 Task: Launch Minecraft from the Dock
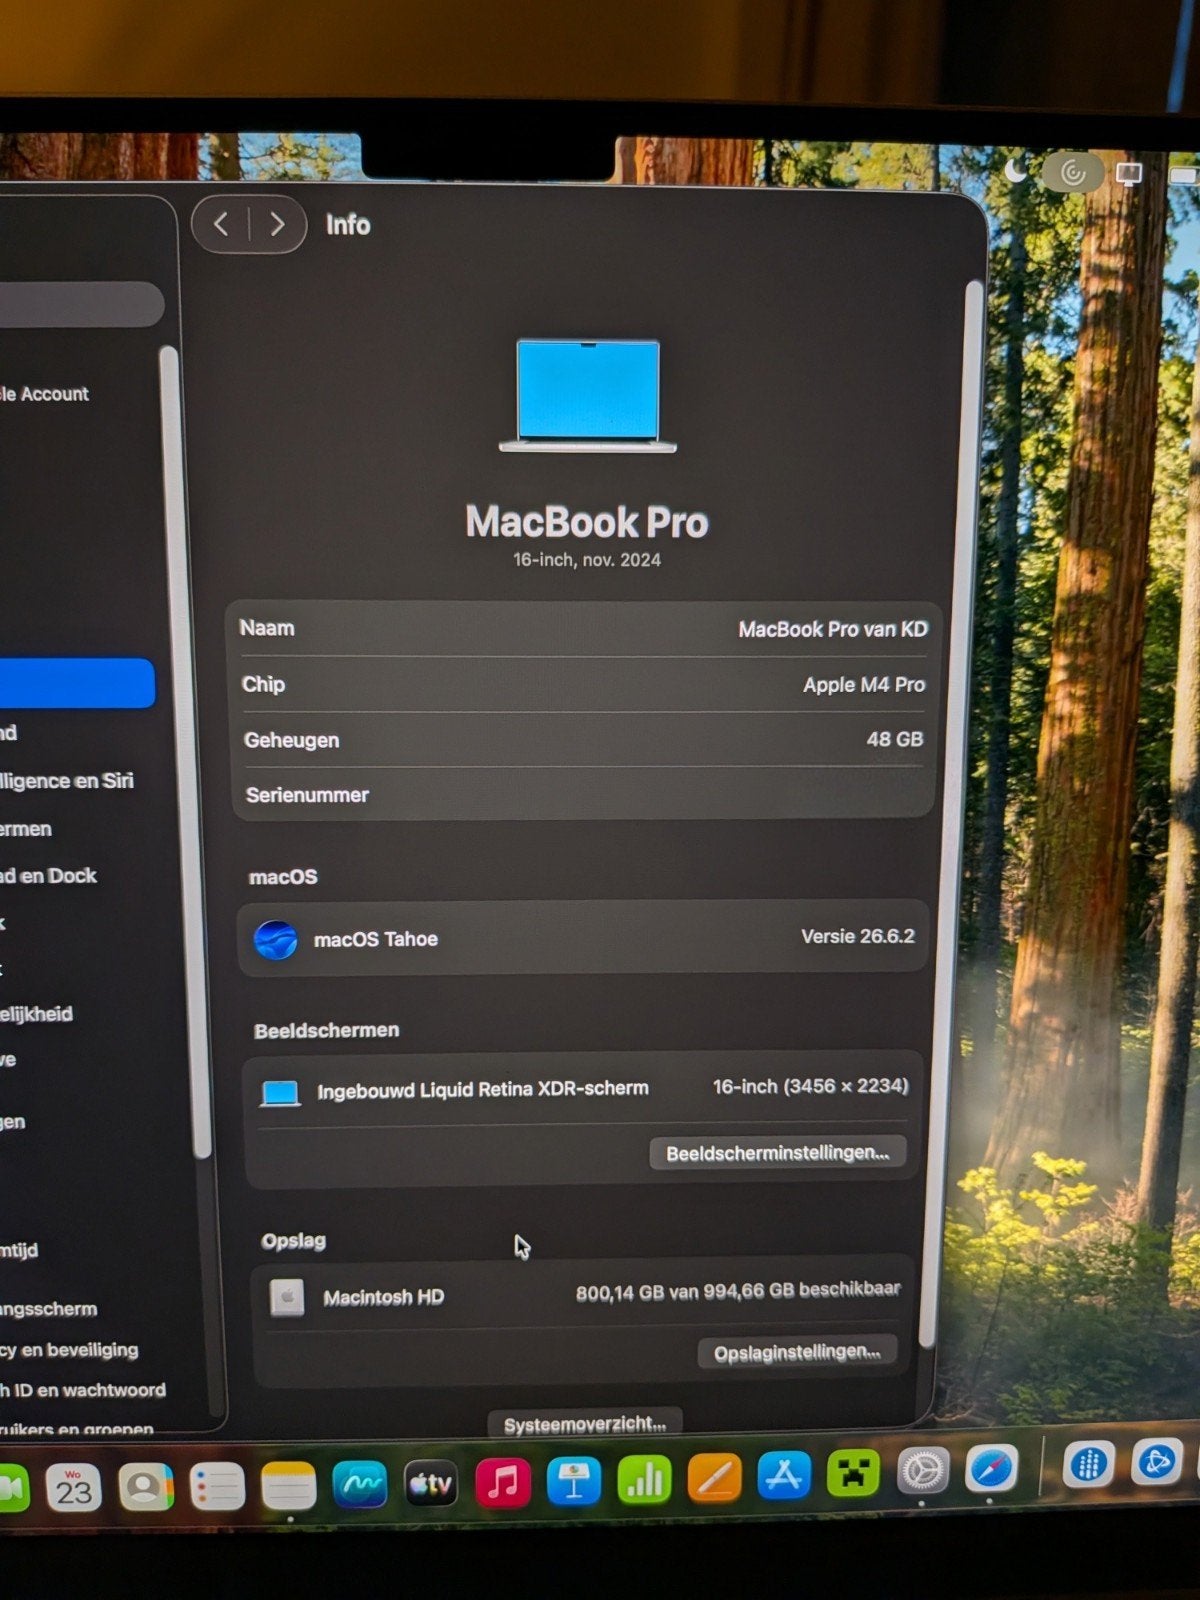(853, 1472)
